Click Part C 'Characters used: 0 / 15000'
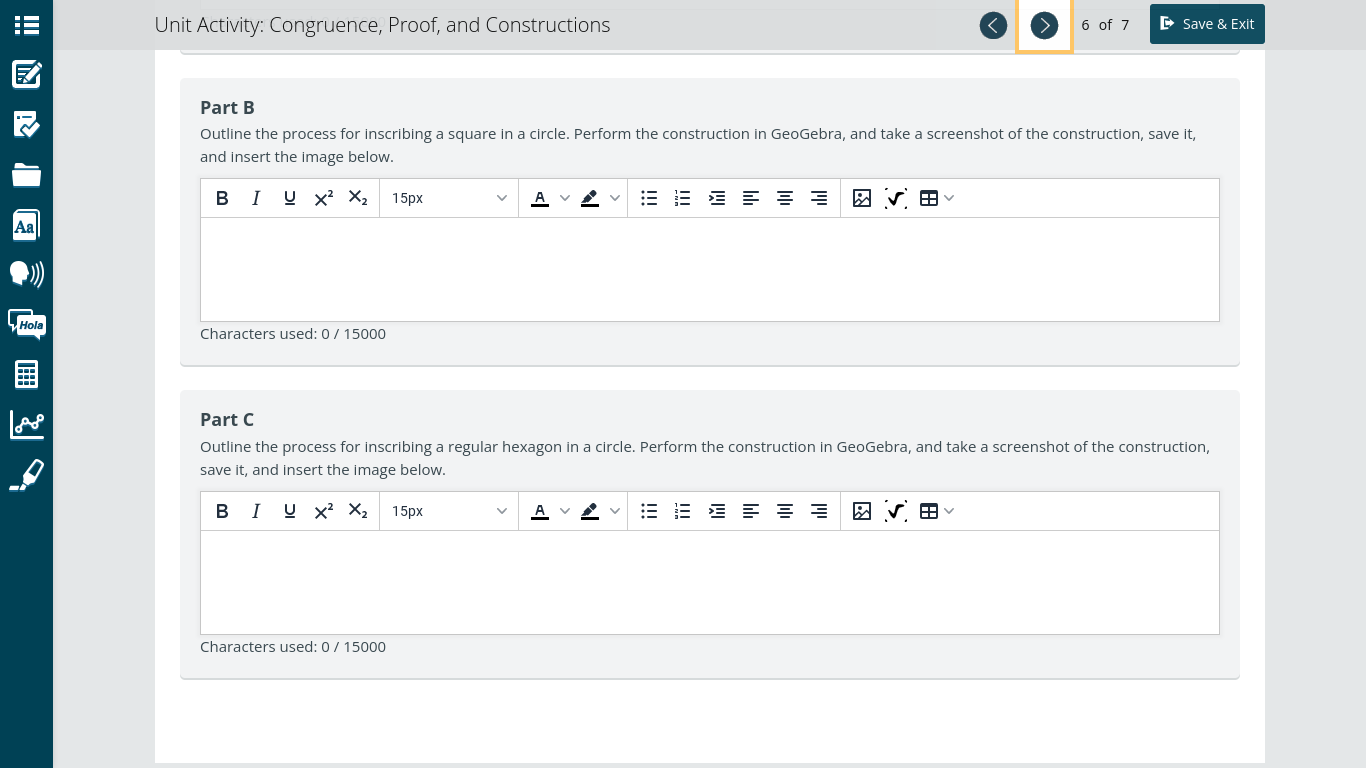Screen dimensions: 1366x768 pyautogui.click(x=293, y=646)
